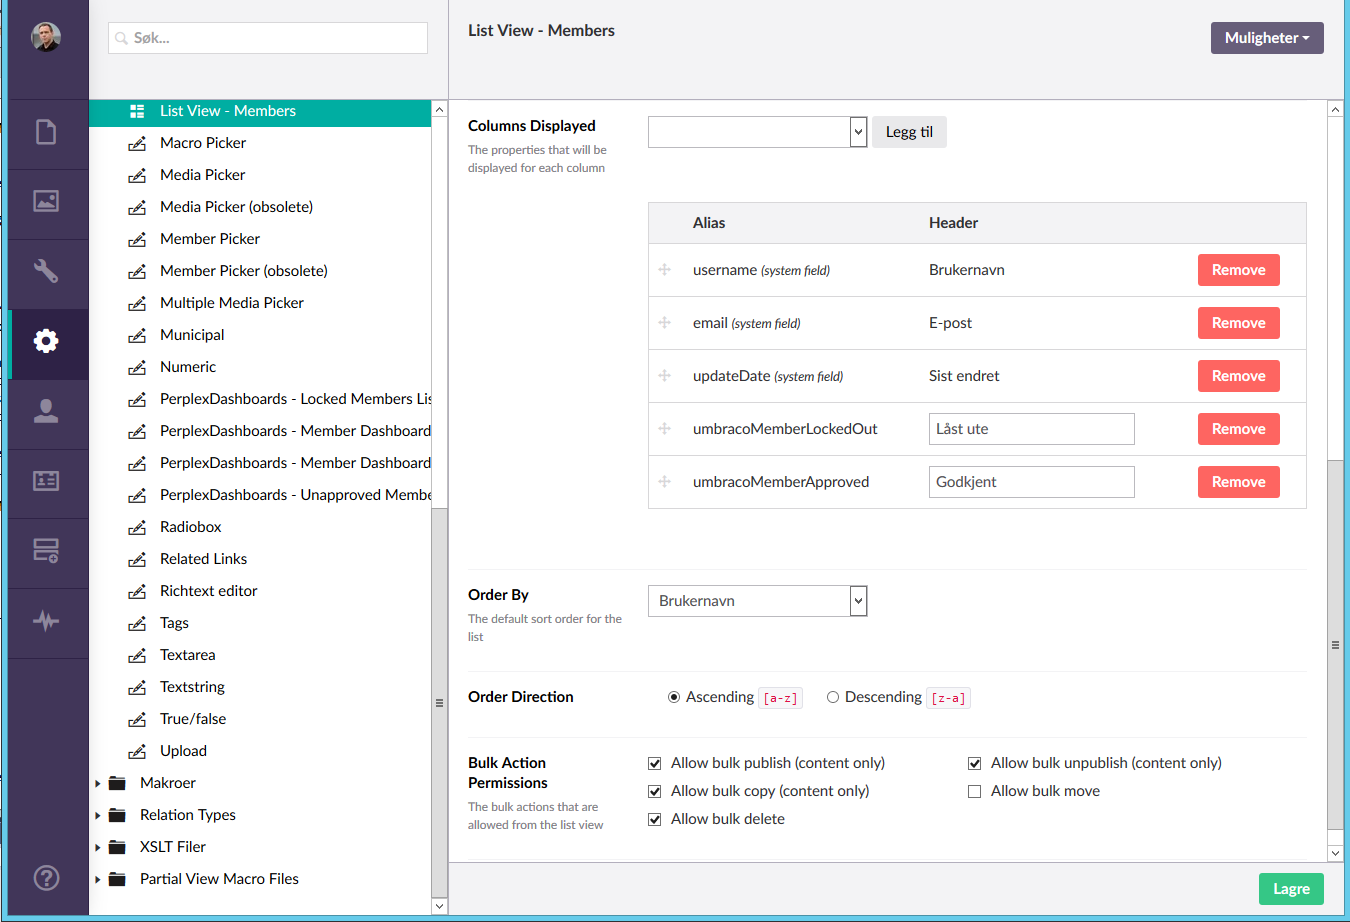1350x922 pixels.
Task: Uncheck Allow bulk delete
Action: pos(655,820)
